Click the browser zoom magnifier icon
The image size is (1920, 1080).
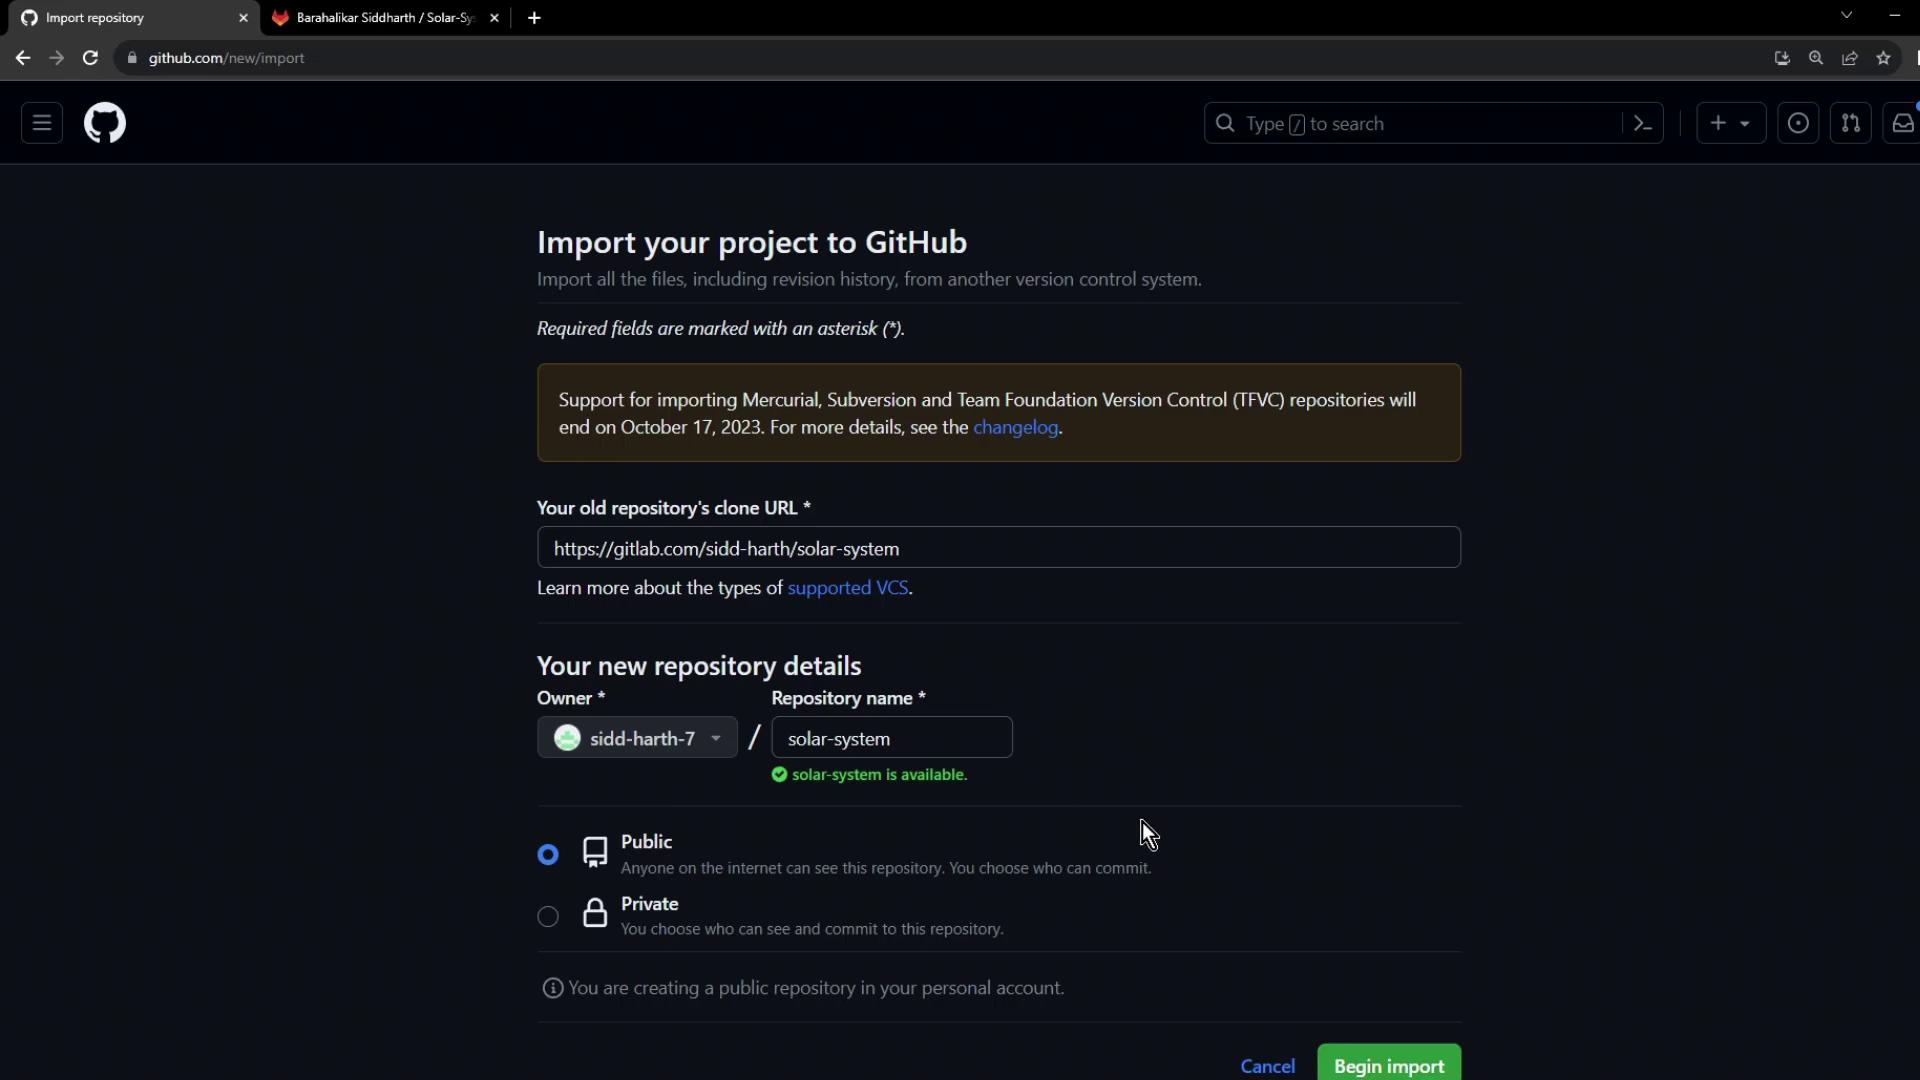[x=1816, y=58]
